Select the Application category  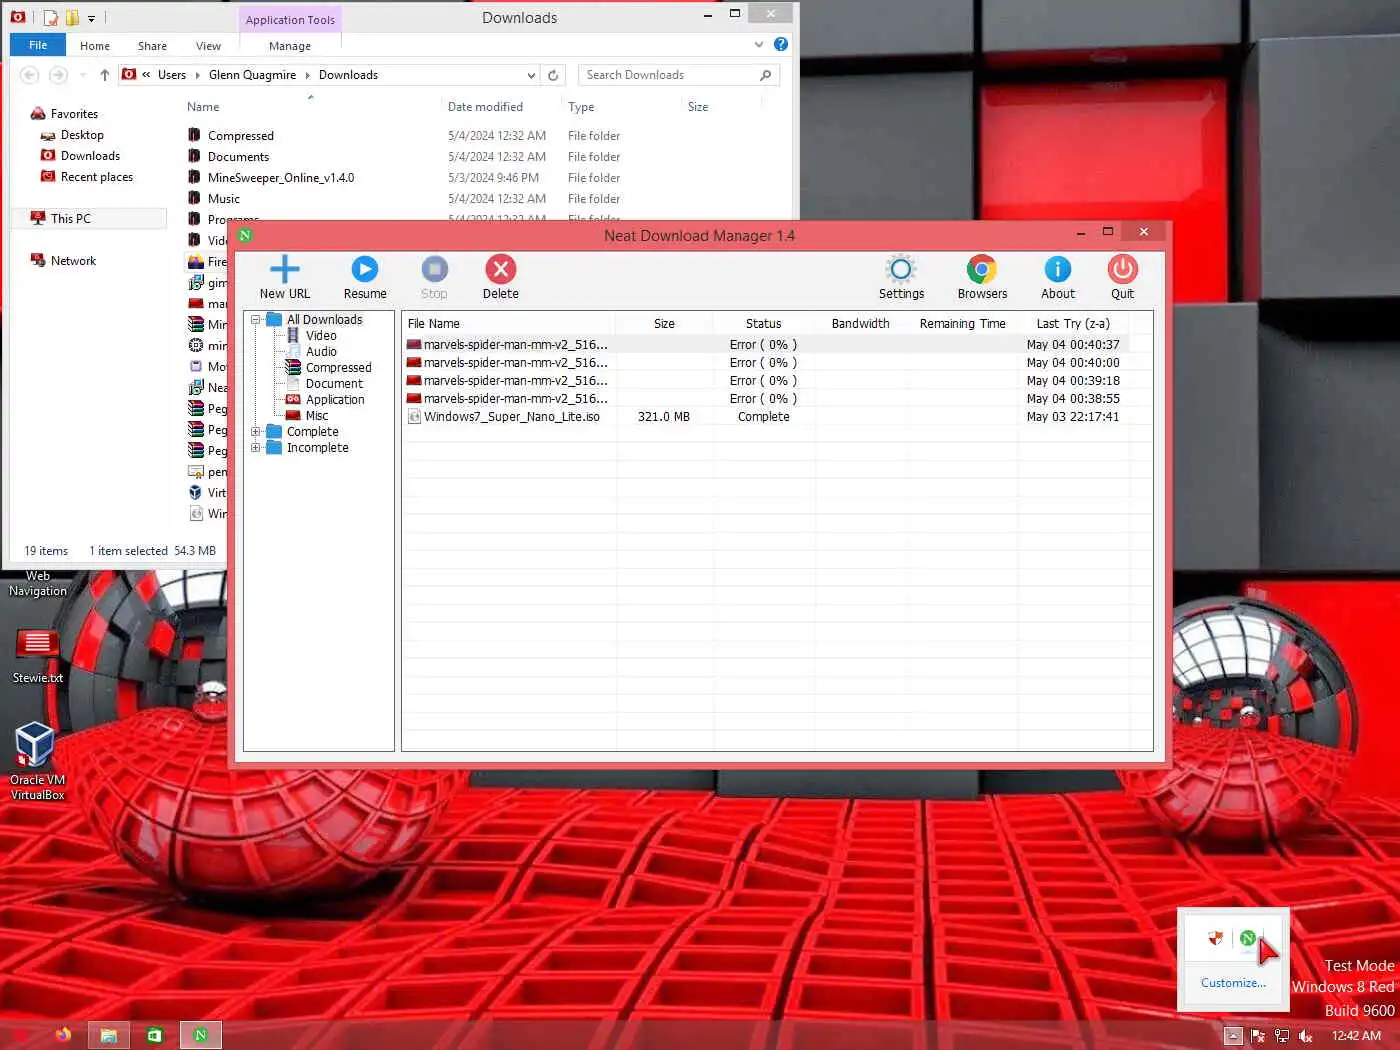pos(335,400)
